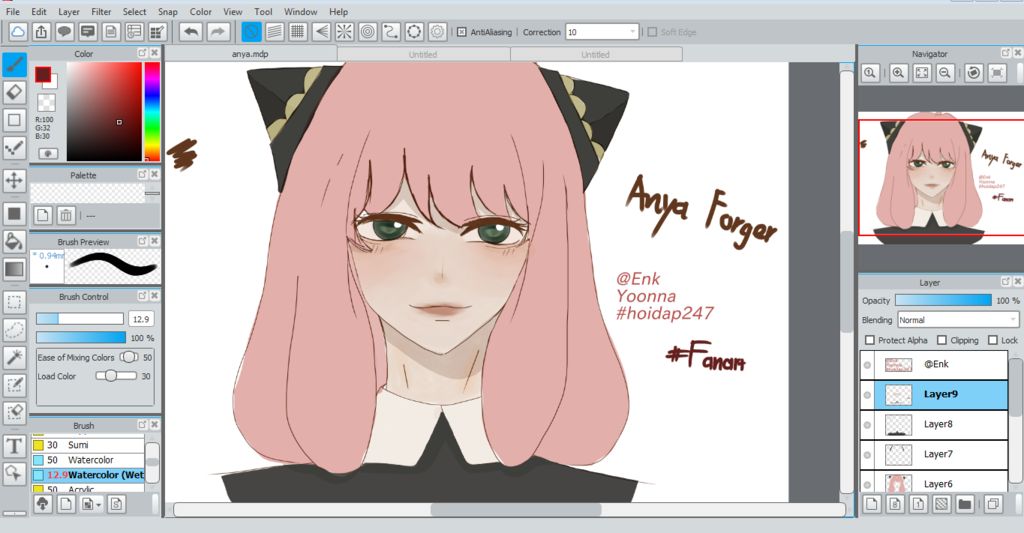Click add new folder icon in Layer panel
1024x533 pixels.
point(965,504)
